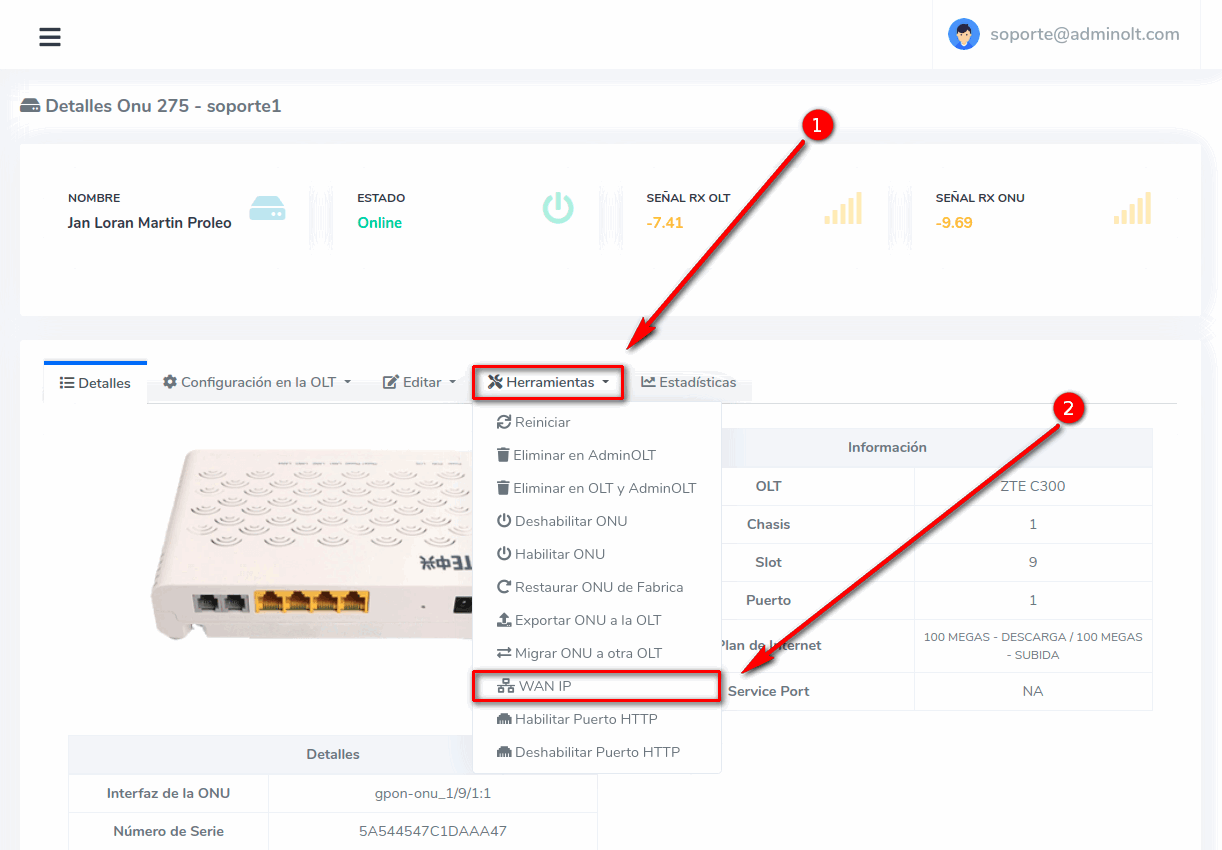
Task: Click the green power status icon
Action: point(558,208)
